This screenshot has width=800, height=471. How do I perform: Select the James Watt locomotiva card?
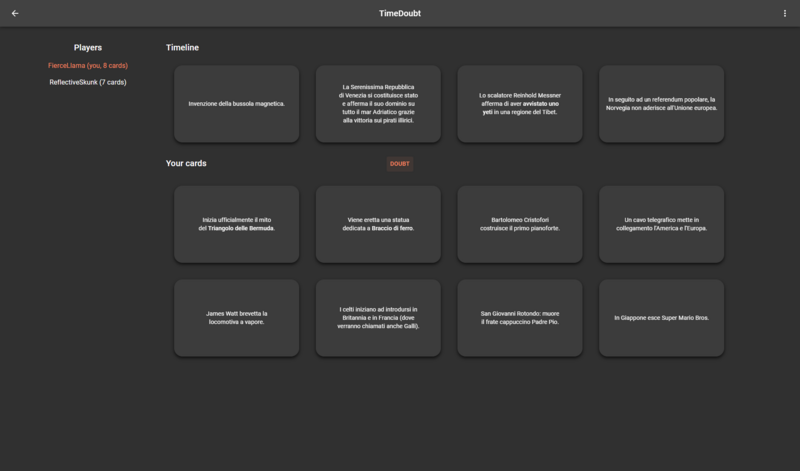pos(236,318)
